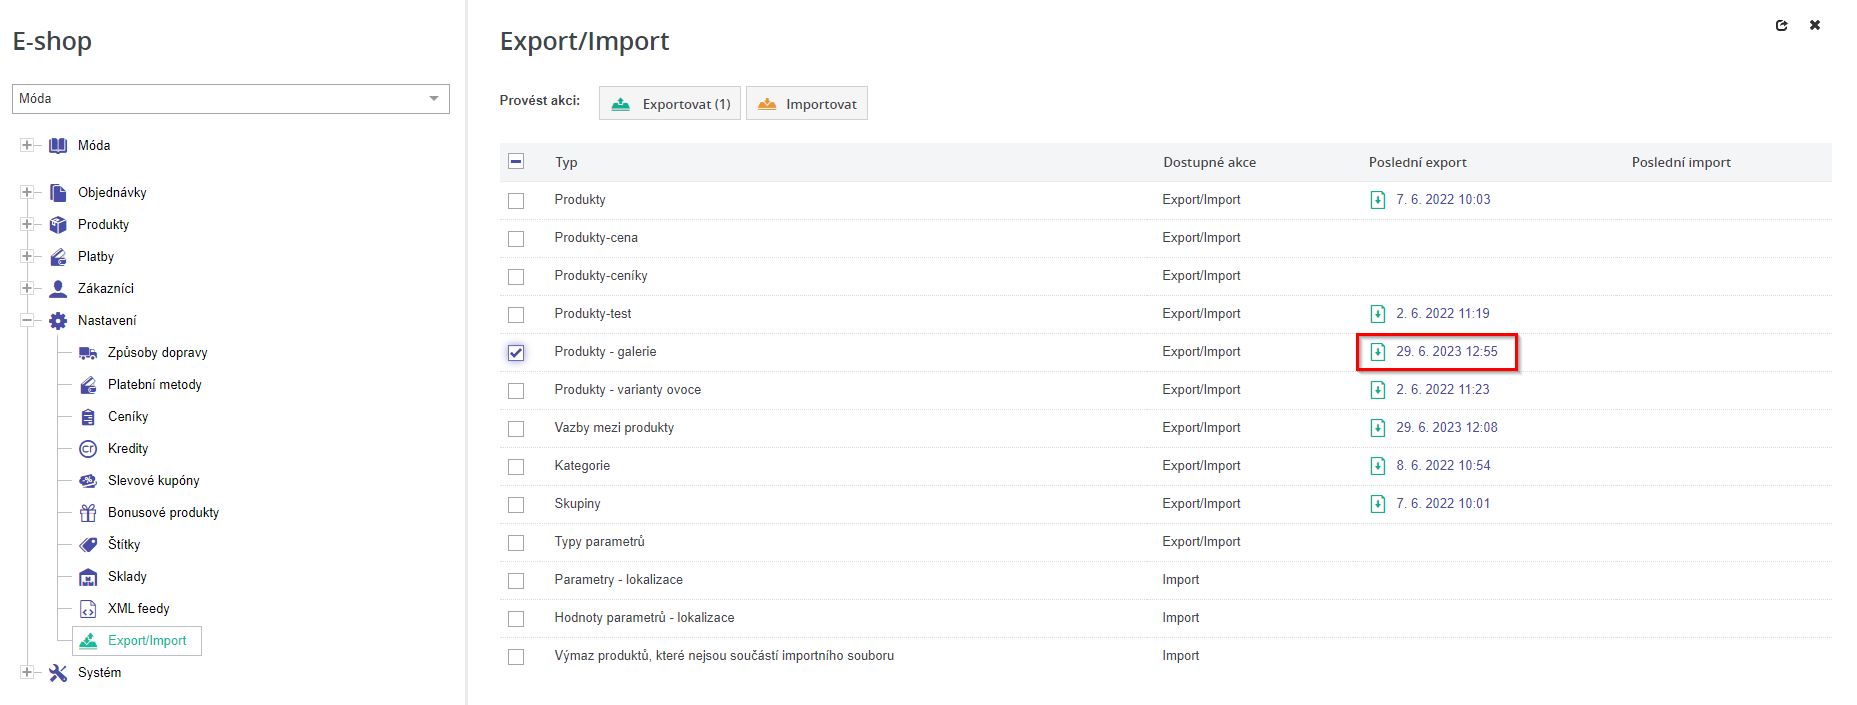Screen dimensions: 1857x705
Task: Click the Importovat button
Action: [x=807, y=104]
